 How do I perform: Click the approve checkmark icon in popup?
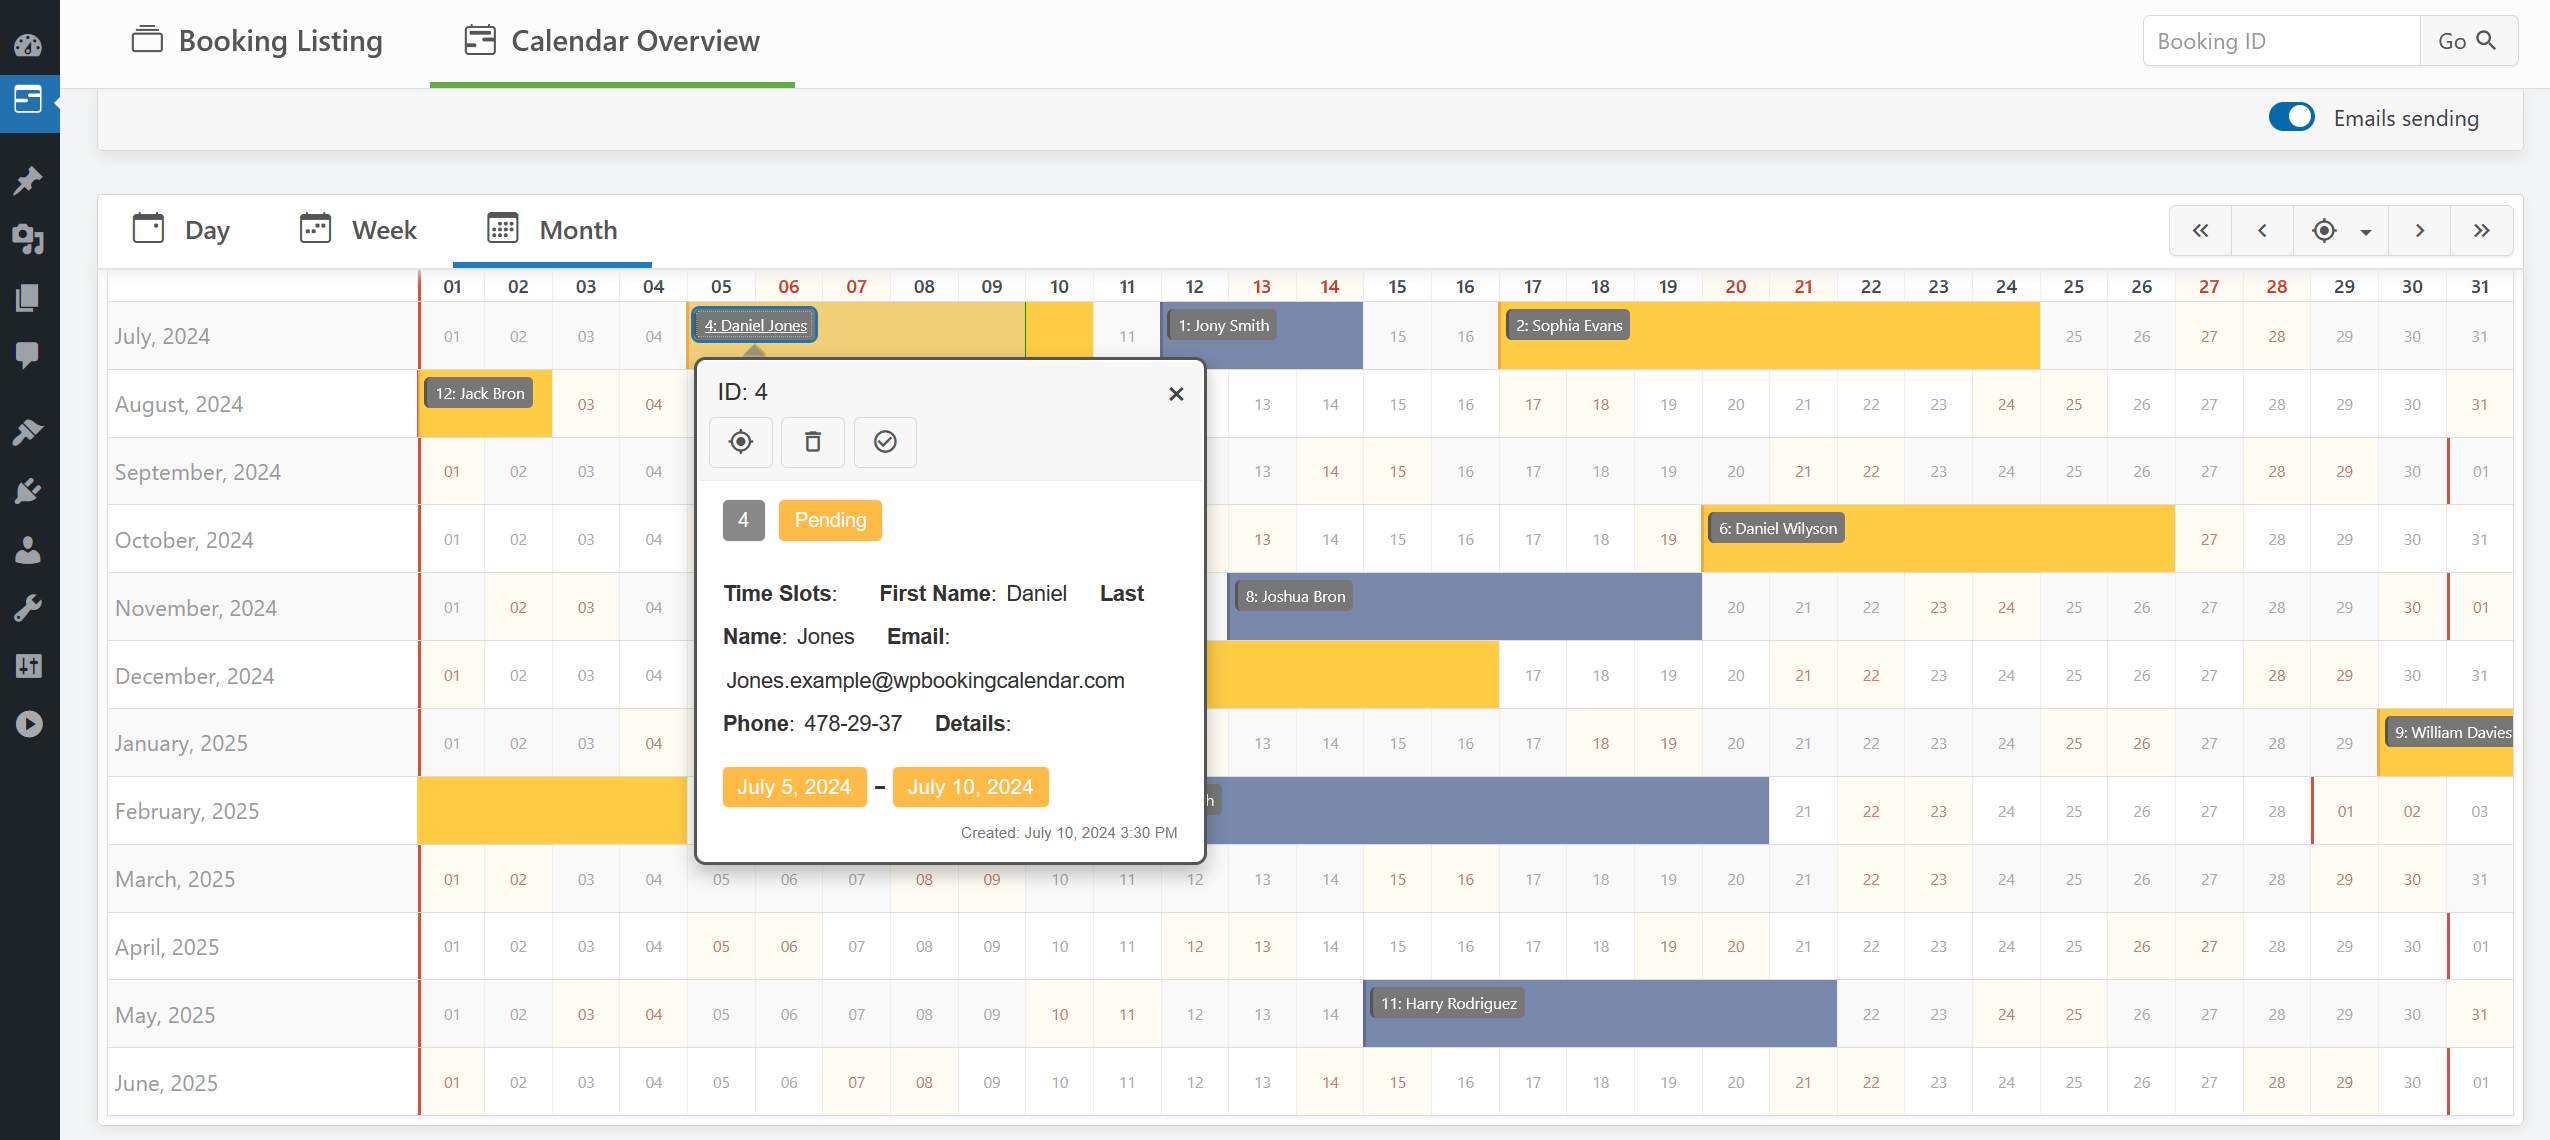click(885, 442)
